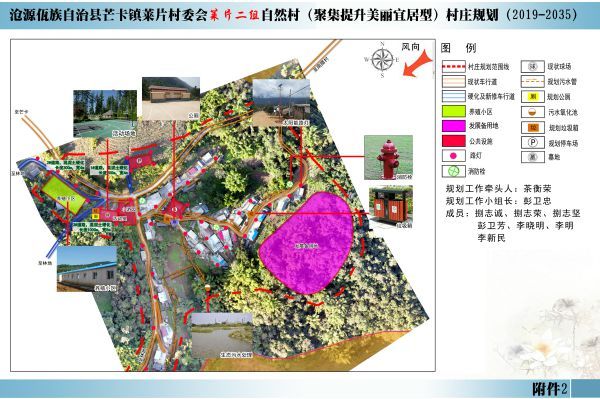Click the compass rose icon

point(382,60)
